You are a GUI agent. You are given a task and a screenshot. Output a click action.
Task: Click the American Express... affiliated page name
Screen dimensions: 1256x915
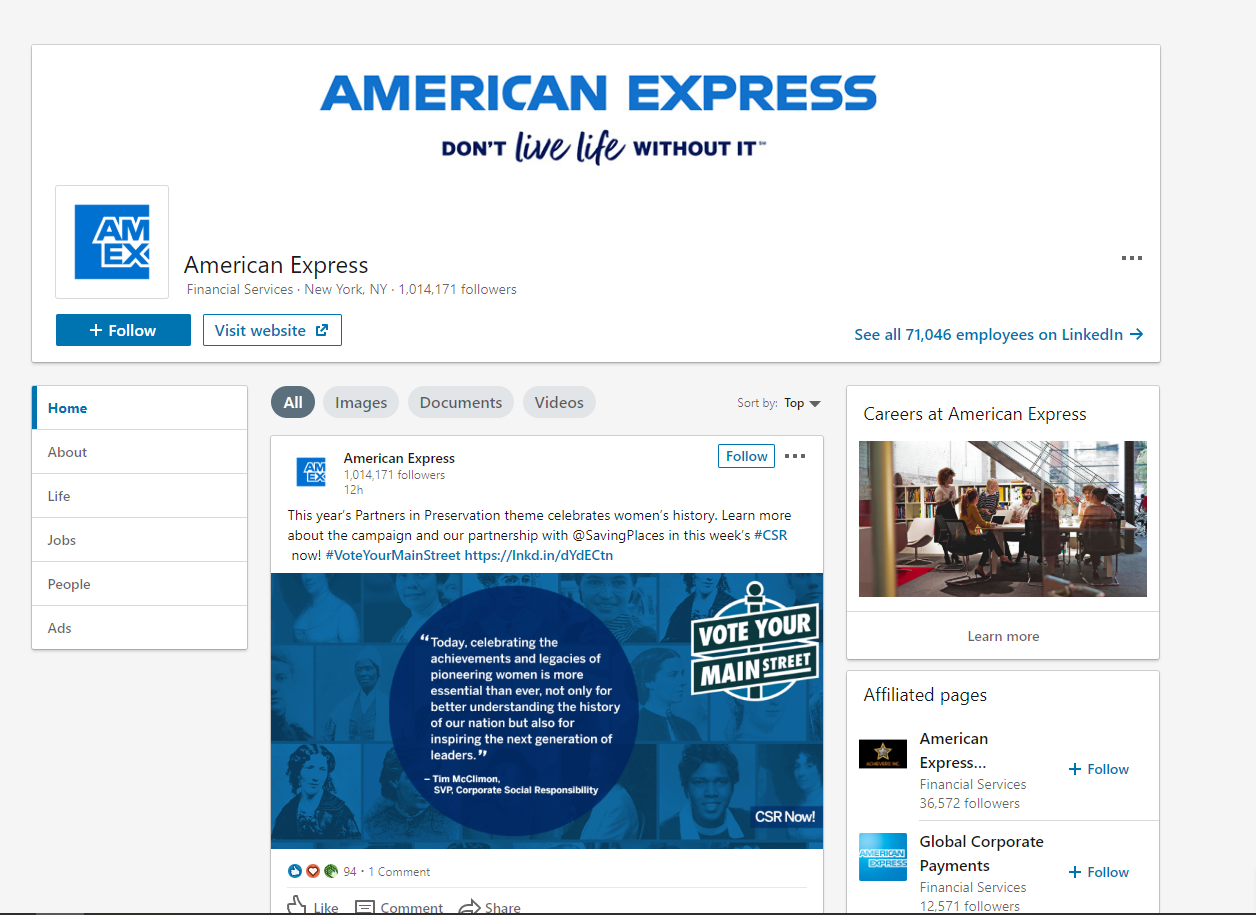954,751
